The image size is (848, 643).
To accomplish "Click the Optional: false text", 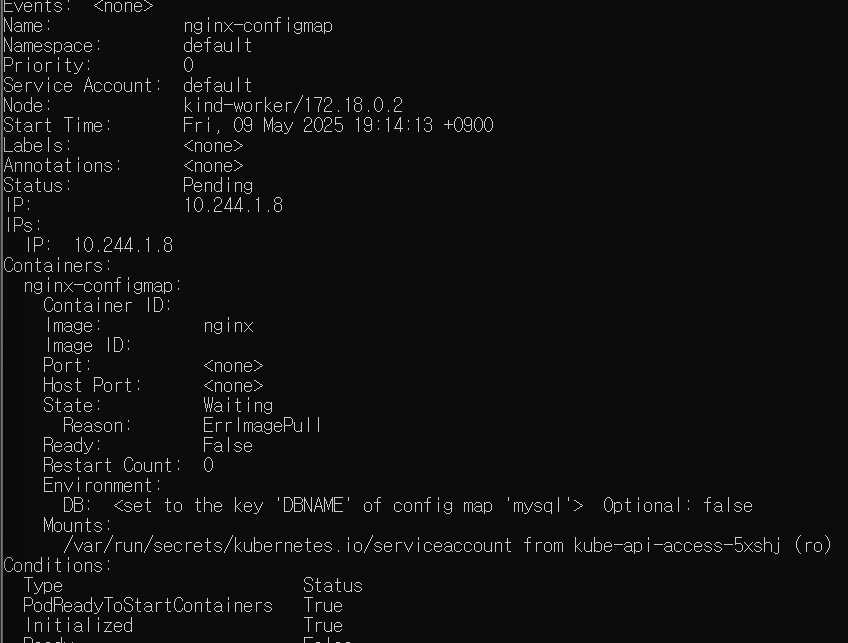I will click(x=678, y=506).
